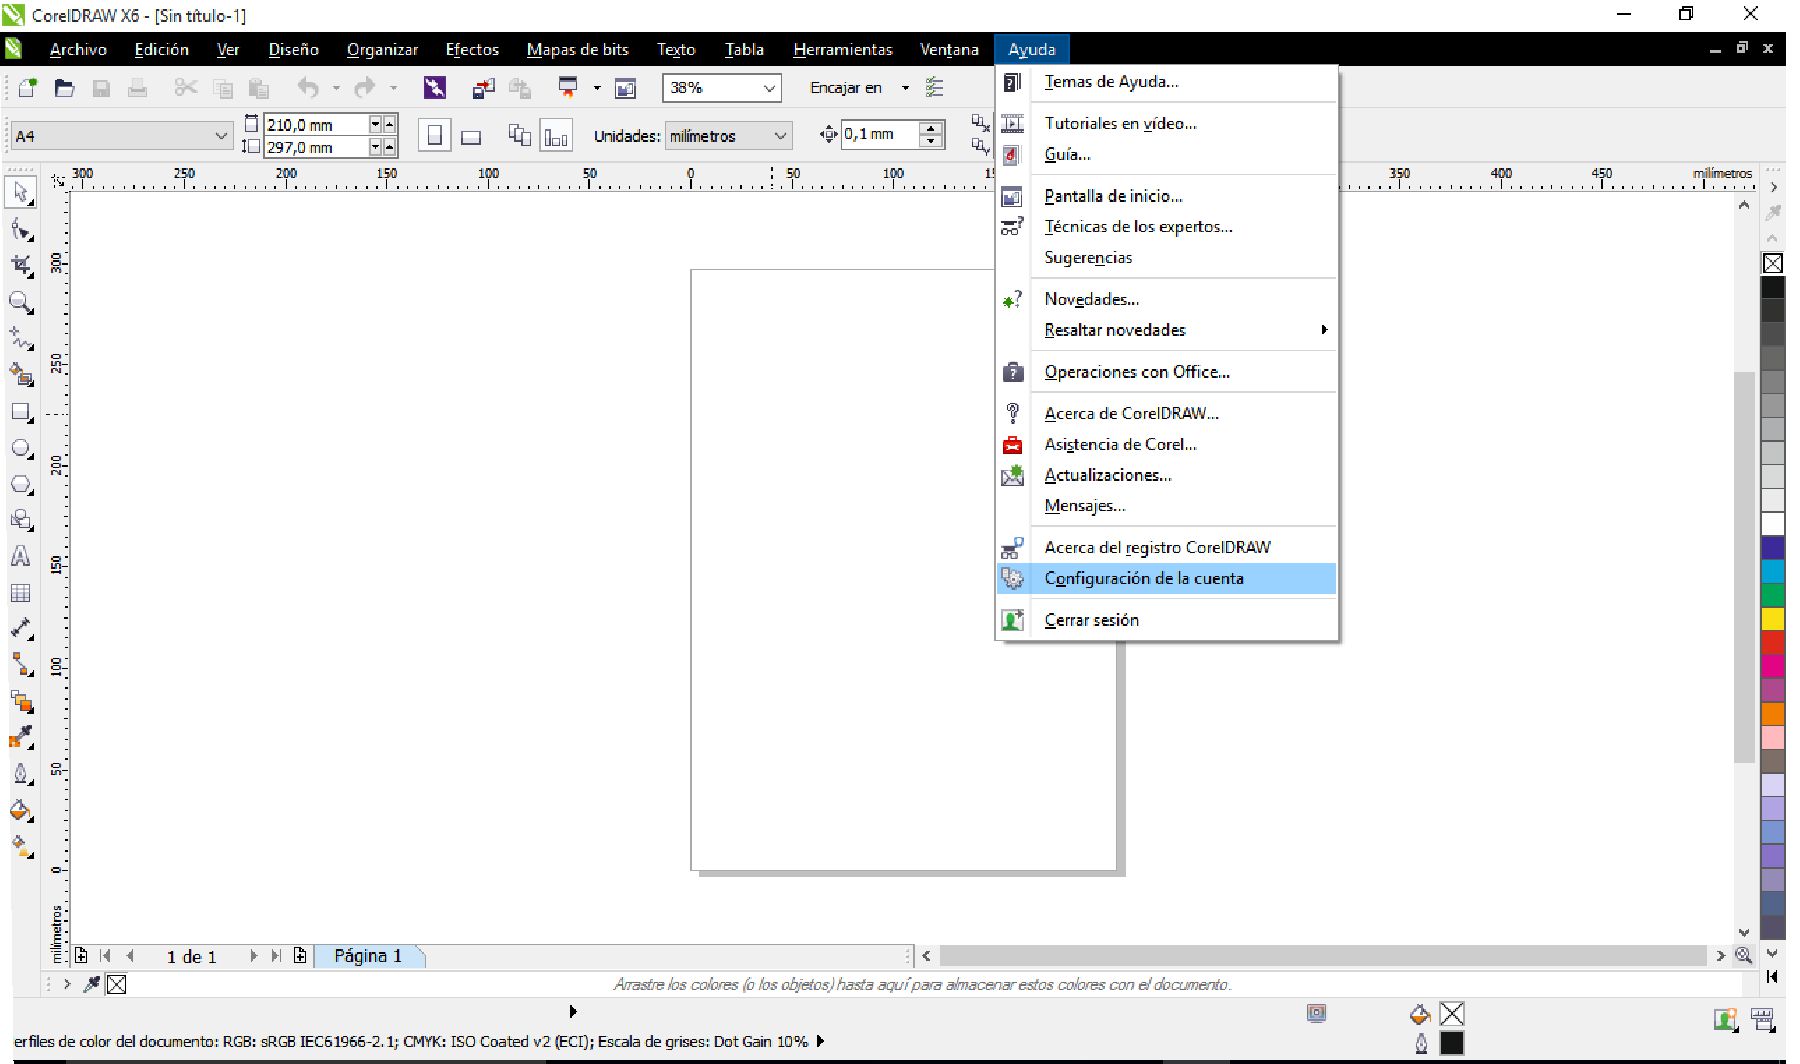Screen dimensions: 1800x1064
Task: Add page button after page counter
Action: point(300,956)
